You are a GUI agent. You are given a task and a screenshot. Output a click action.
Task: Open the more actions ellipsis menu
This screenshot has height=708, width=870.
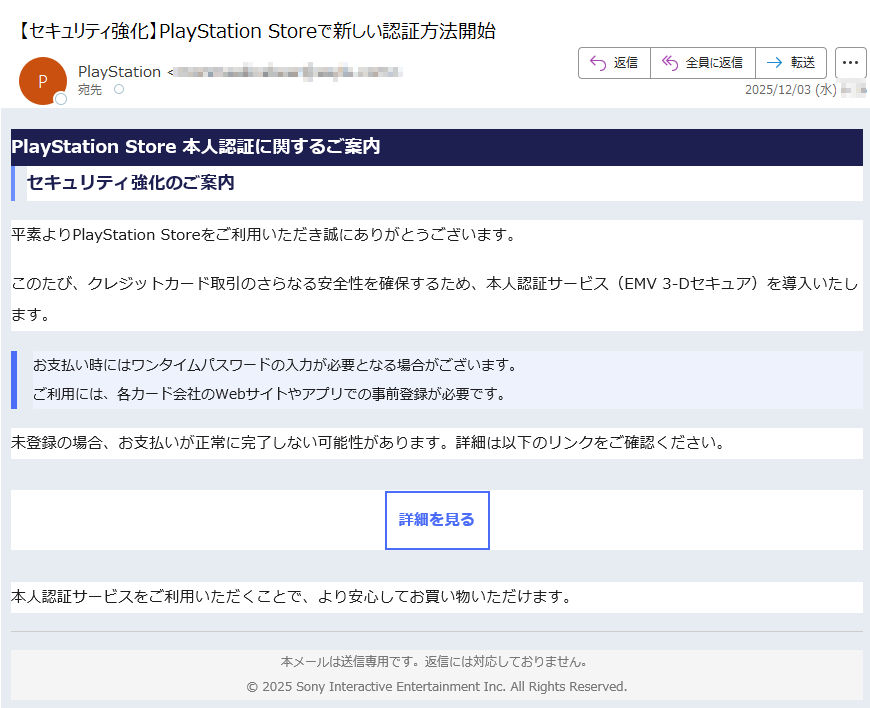click(x=850, y=63)
